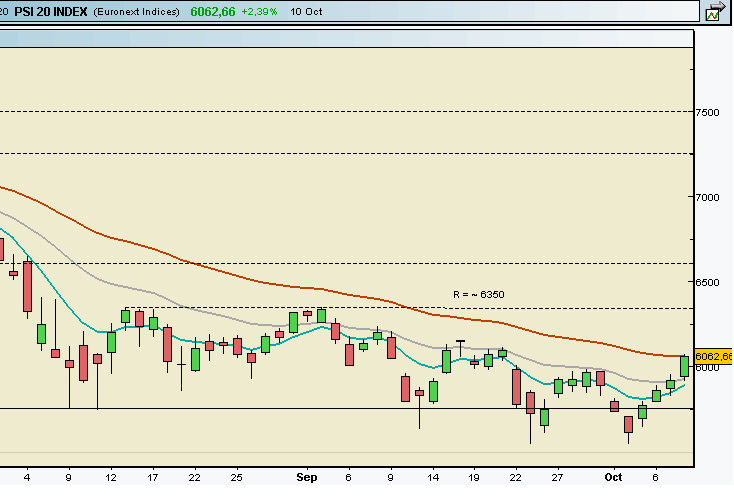Click the 6500 price axis label
734x503 pixels.
[708, 282]
